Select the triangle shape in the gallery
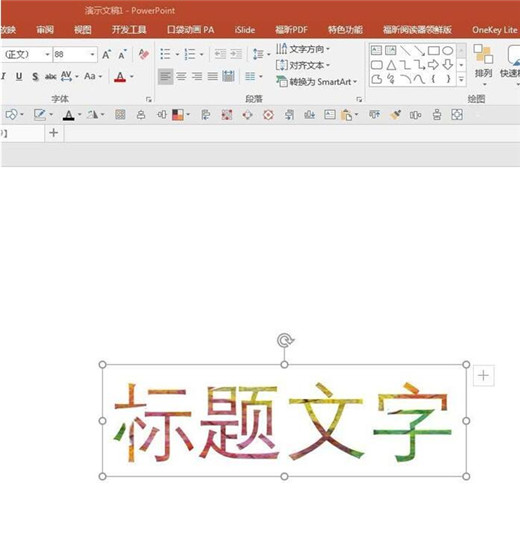 pos(391,65)
